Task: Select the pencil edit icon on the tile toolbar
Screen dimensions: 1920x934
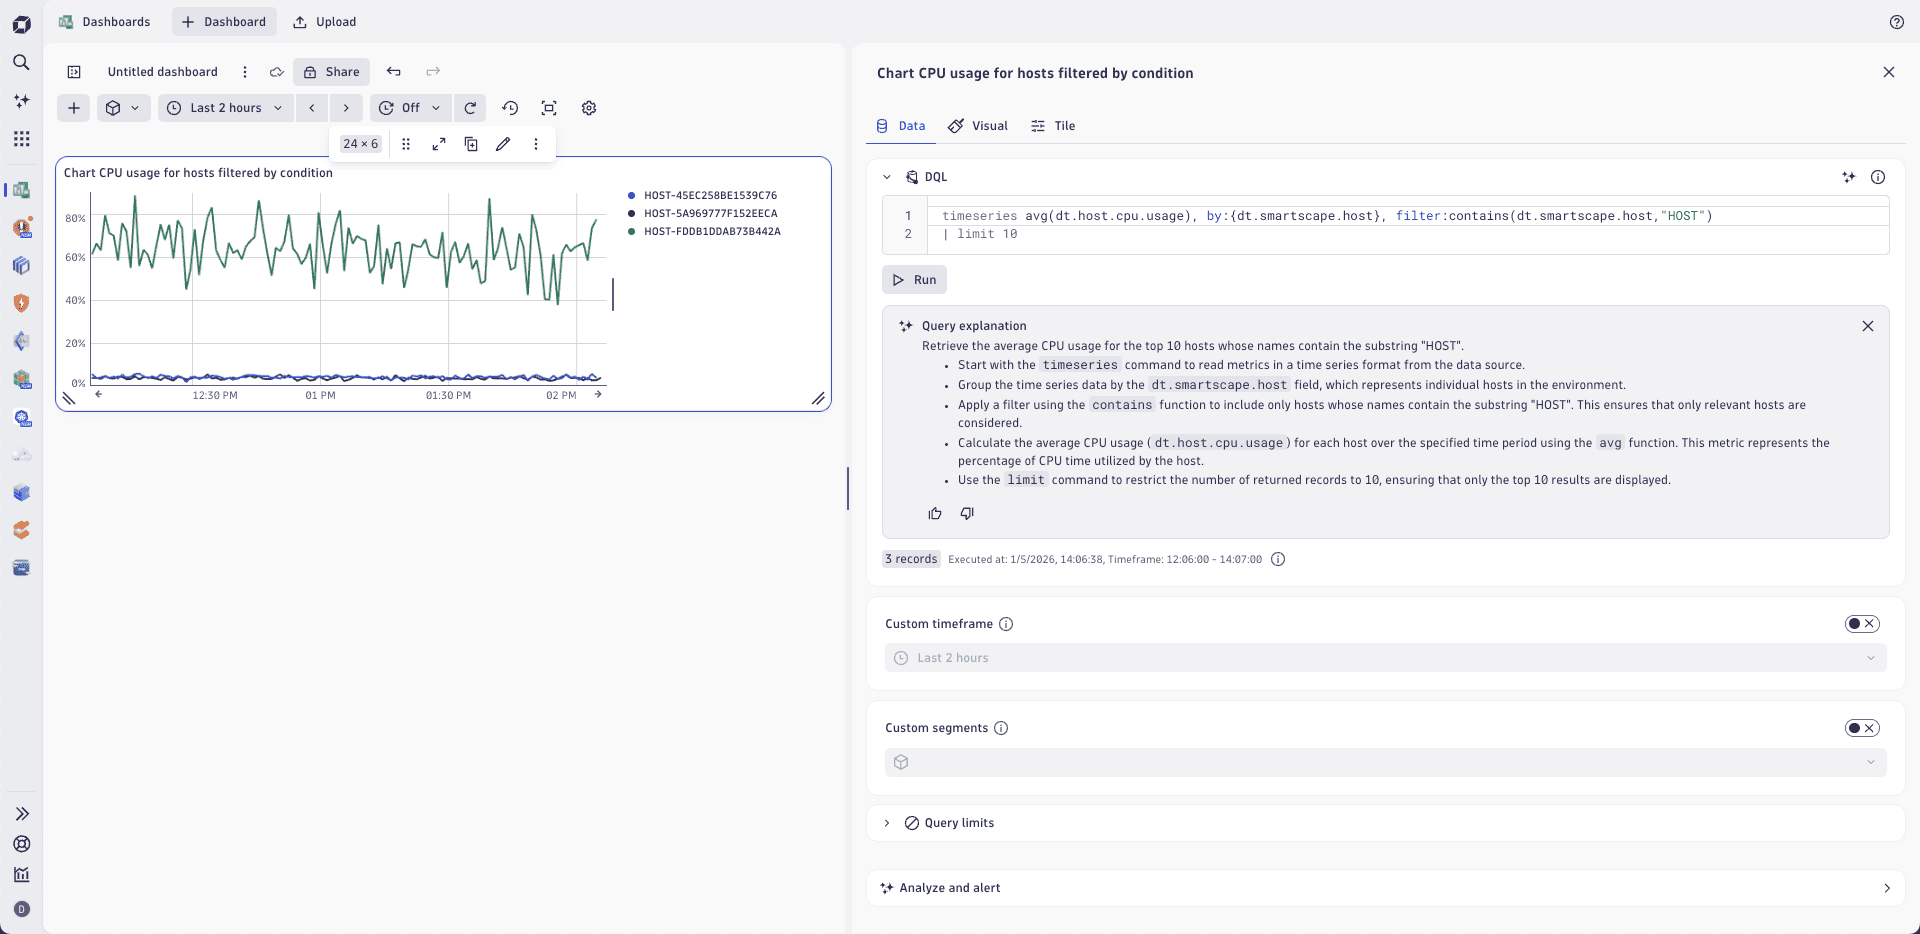Action: [x=504, y=144]
